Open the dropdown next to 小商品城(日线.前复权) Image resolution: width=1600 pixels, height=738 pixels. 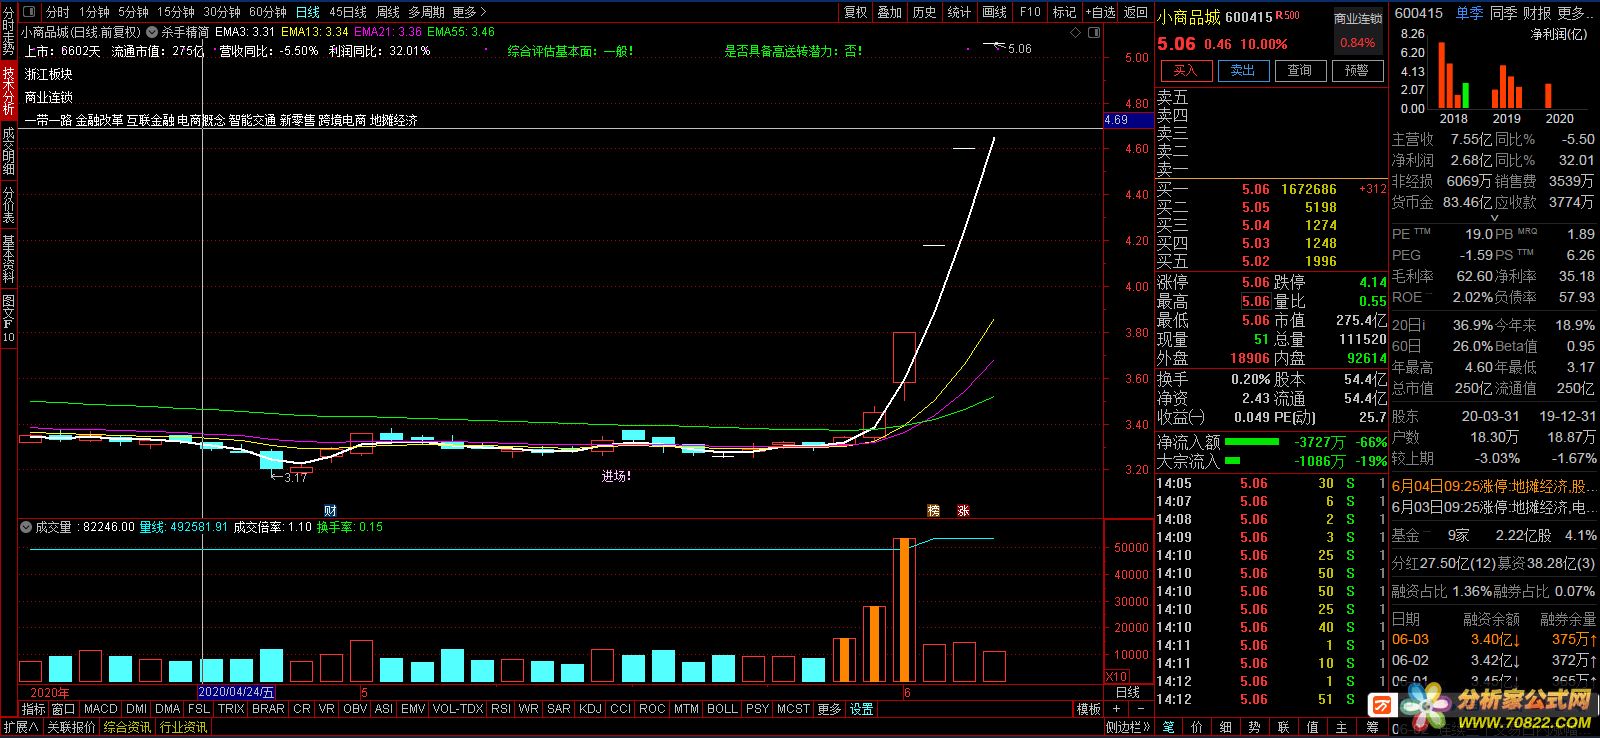point(151,32)
